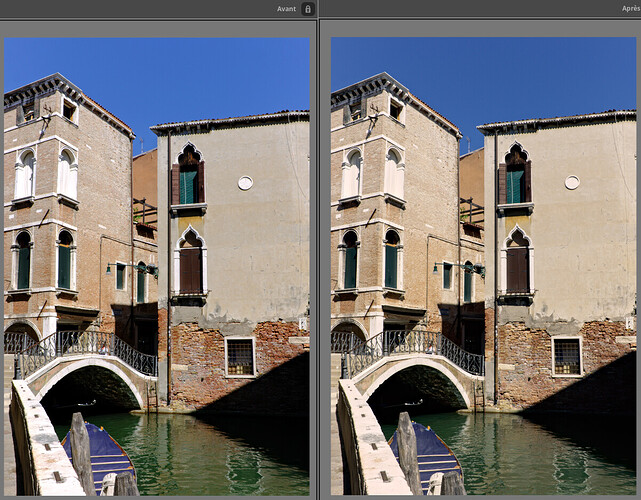Click the street lamp in Après image

[x=439, y=268]
